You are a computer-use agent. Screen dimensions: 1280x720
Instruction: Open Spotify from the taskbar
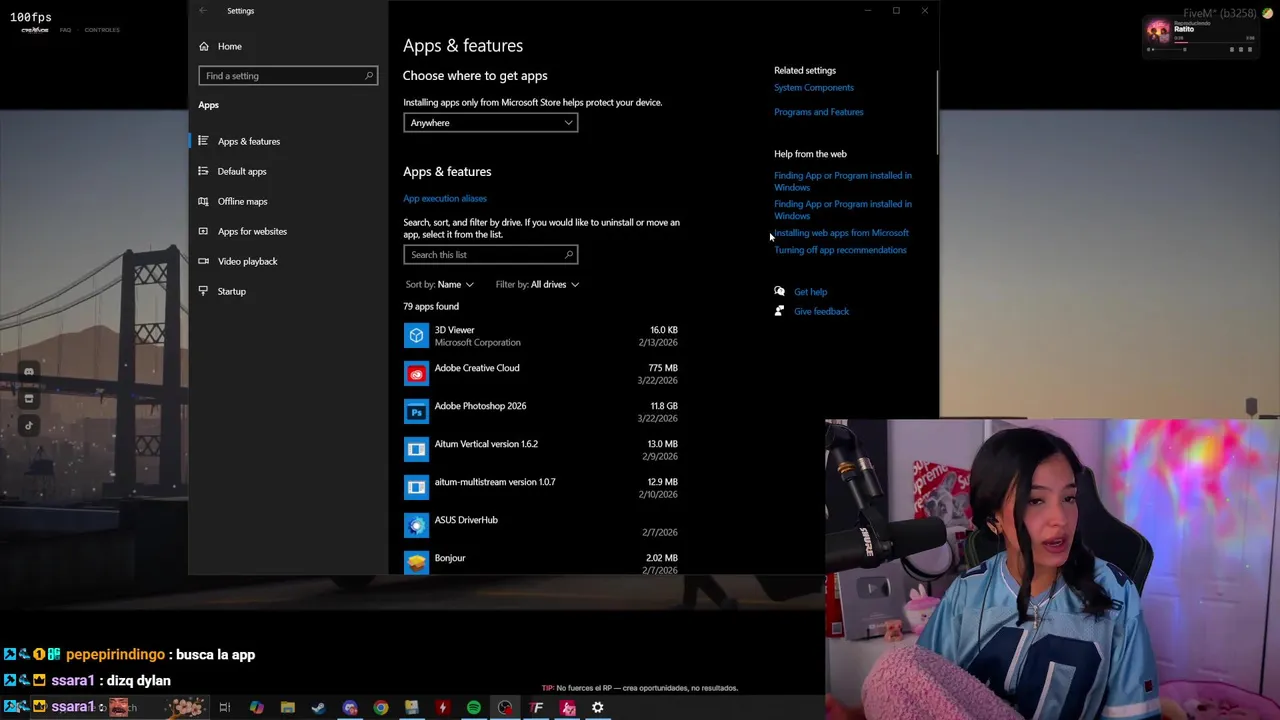pos(474,708)
